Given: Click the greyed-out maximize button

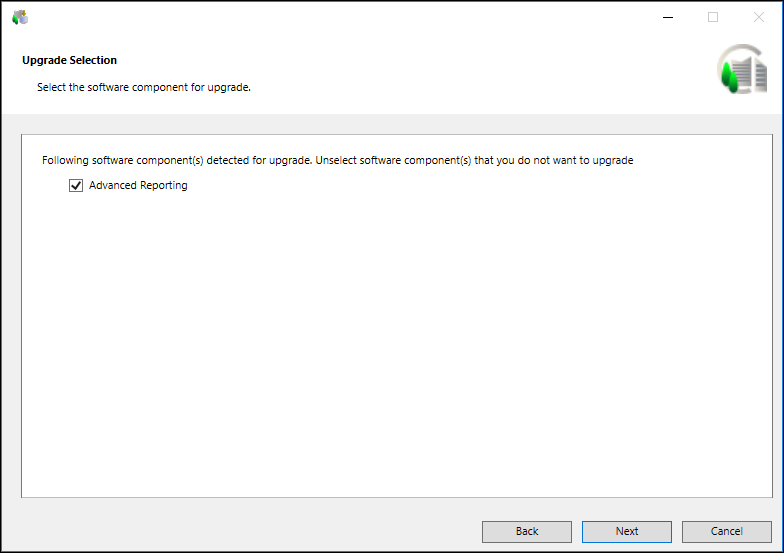Looking at the screenshot, I should [x=713, y=17].
